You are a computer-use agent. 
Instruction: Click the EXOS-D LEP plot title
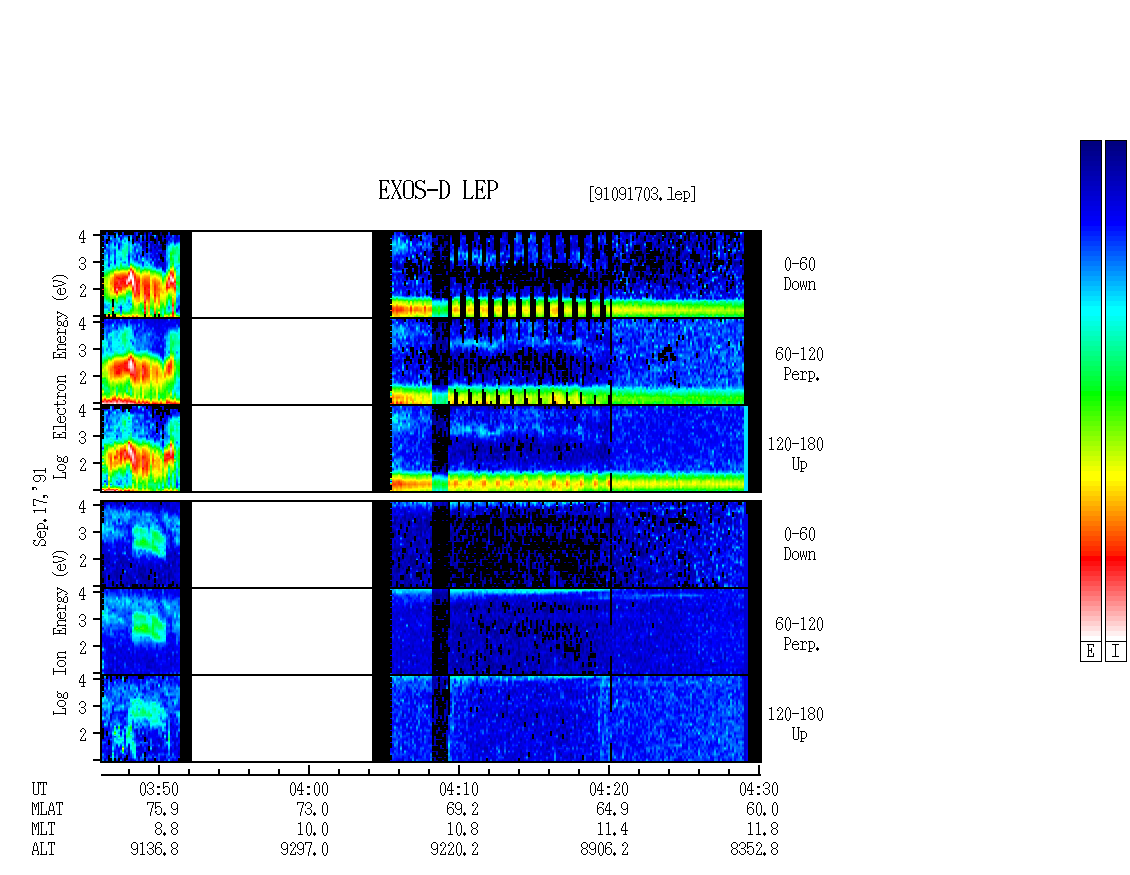[x=438, y=190]
